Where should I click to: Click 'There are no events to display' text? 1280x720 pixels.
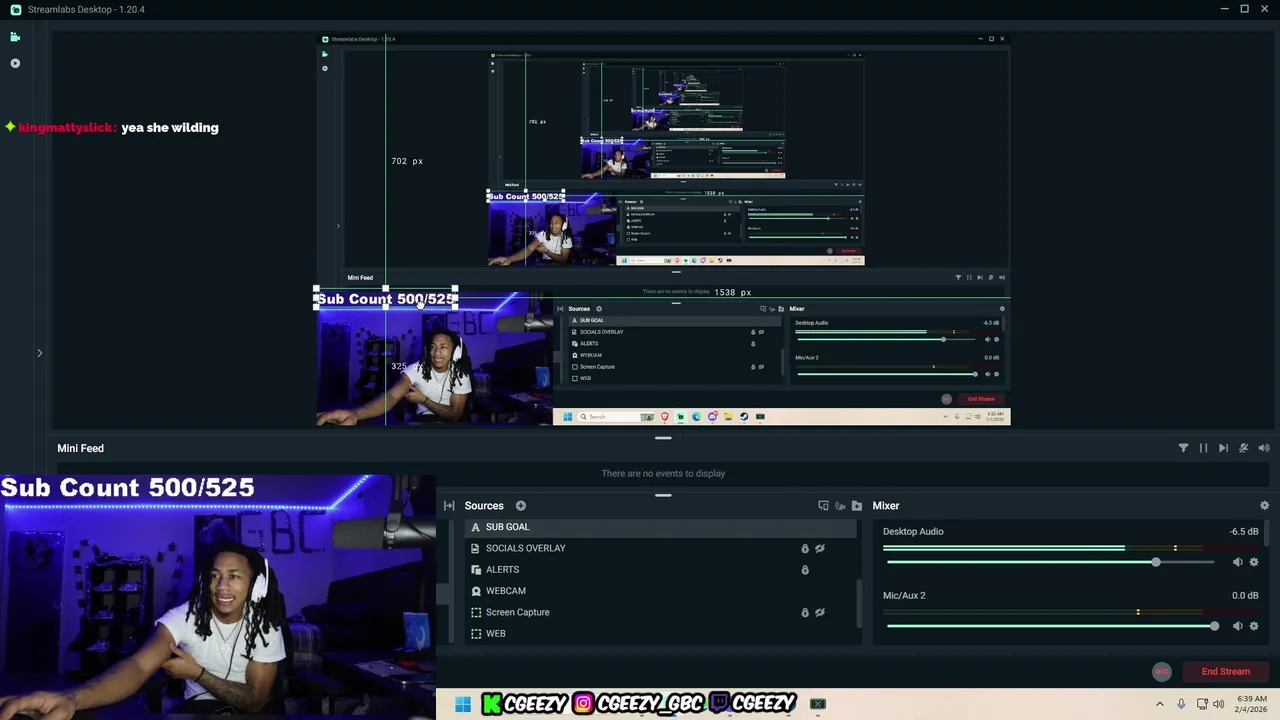663,474
